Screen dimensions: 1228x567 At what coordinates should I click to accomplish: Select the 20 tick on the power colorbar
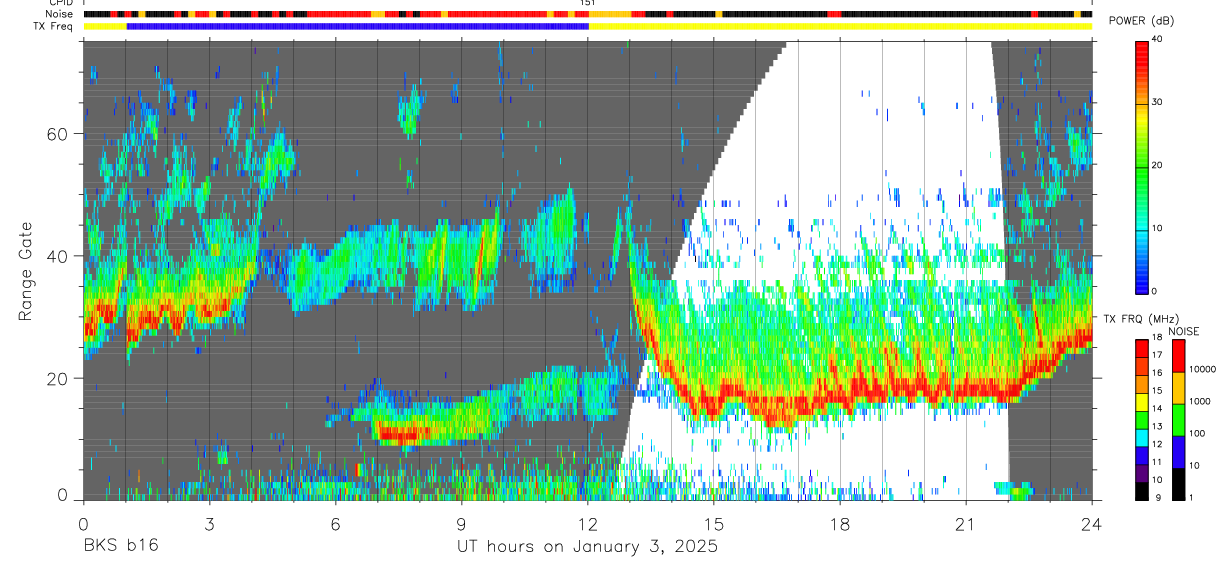tap(1158, 165)
